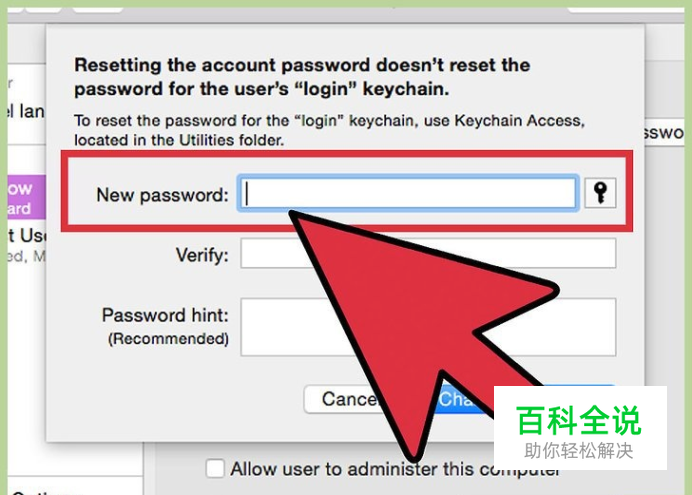Focus the New password text field
692x495 pixels.
(x=408, y=193)
